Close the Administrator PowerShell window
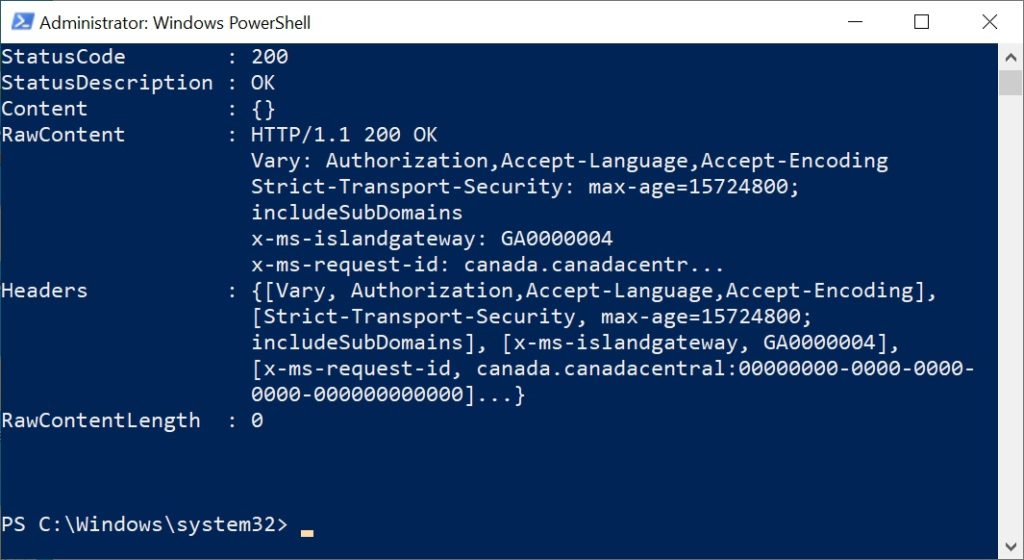Image resolution: width=1024 pixels, height=560 pixels. tap(989, 22)
